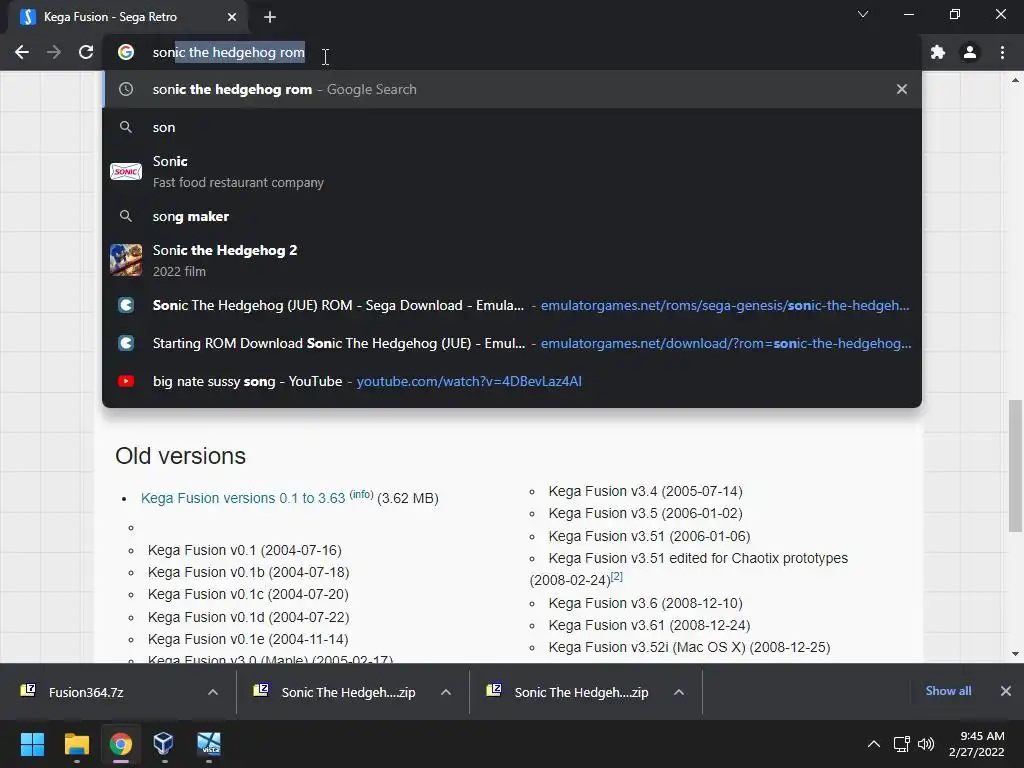1024x768 pixels.
Task: Open the clock and date panel
Action: (976, 744)
